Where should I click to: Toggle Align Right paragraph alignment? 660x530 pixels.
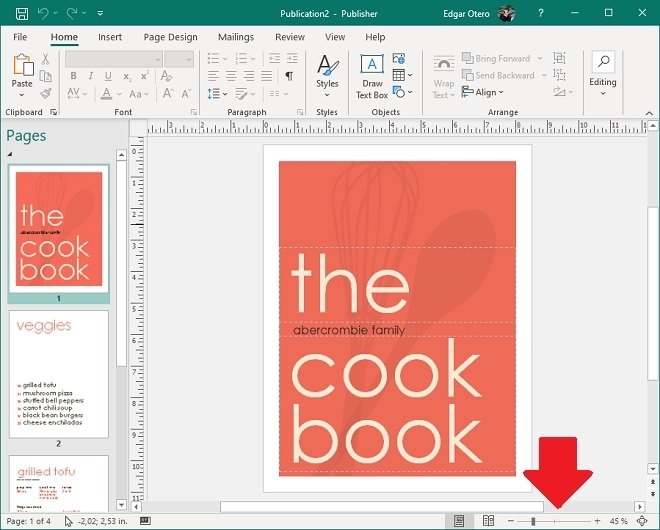(x=249, y=76)
